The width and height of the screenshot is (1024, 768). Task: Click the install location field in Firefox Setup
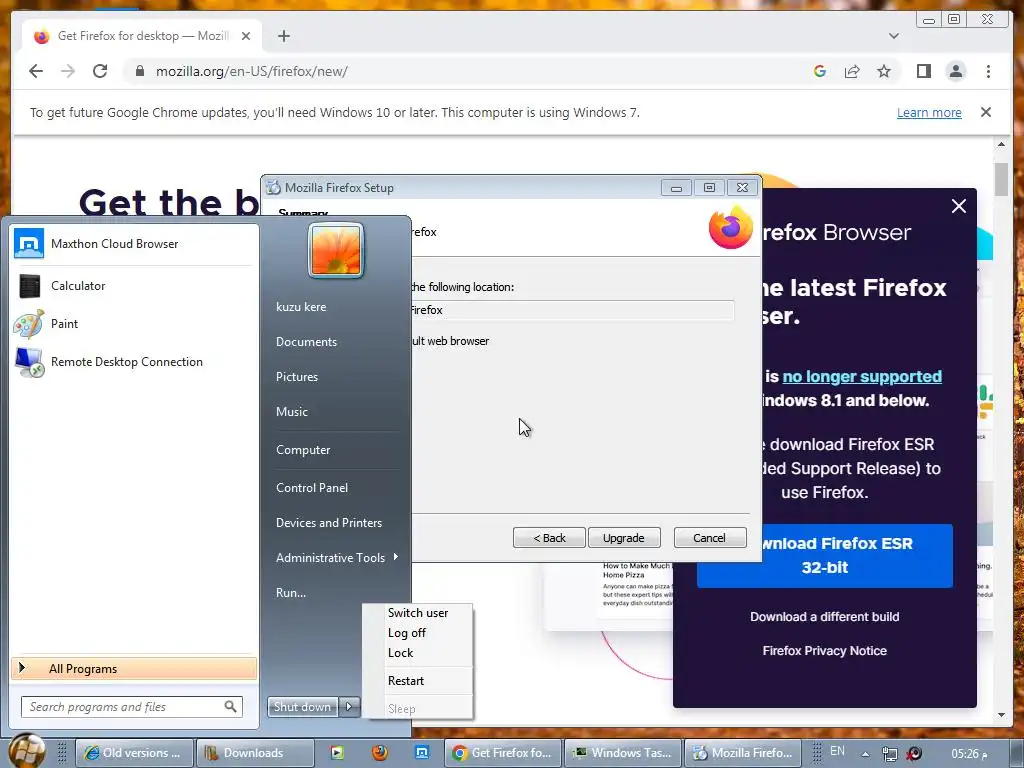[571, 310]
